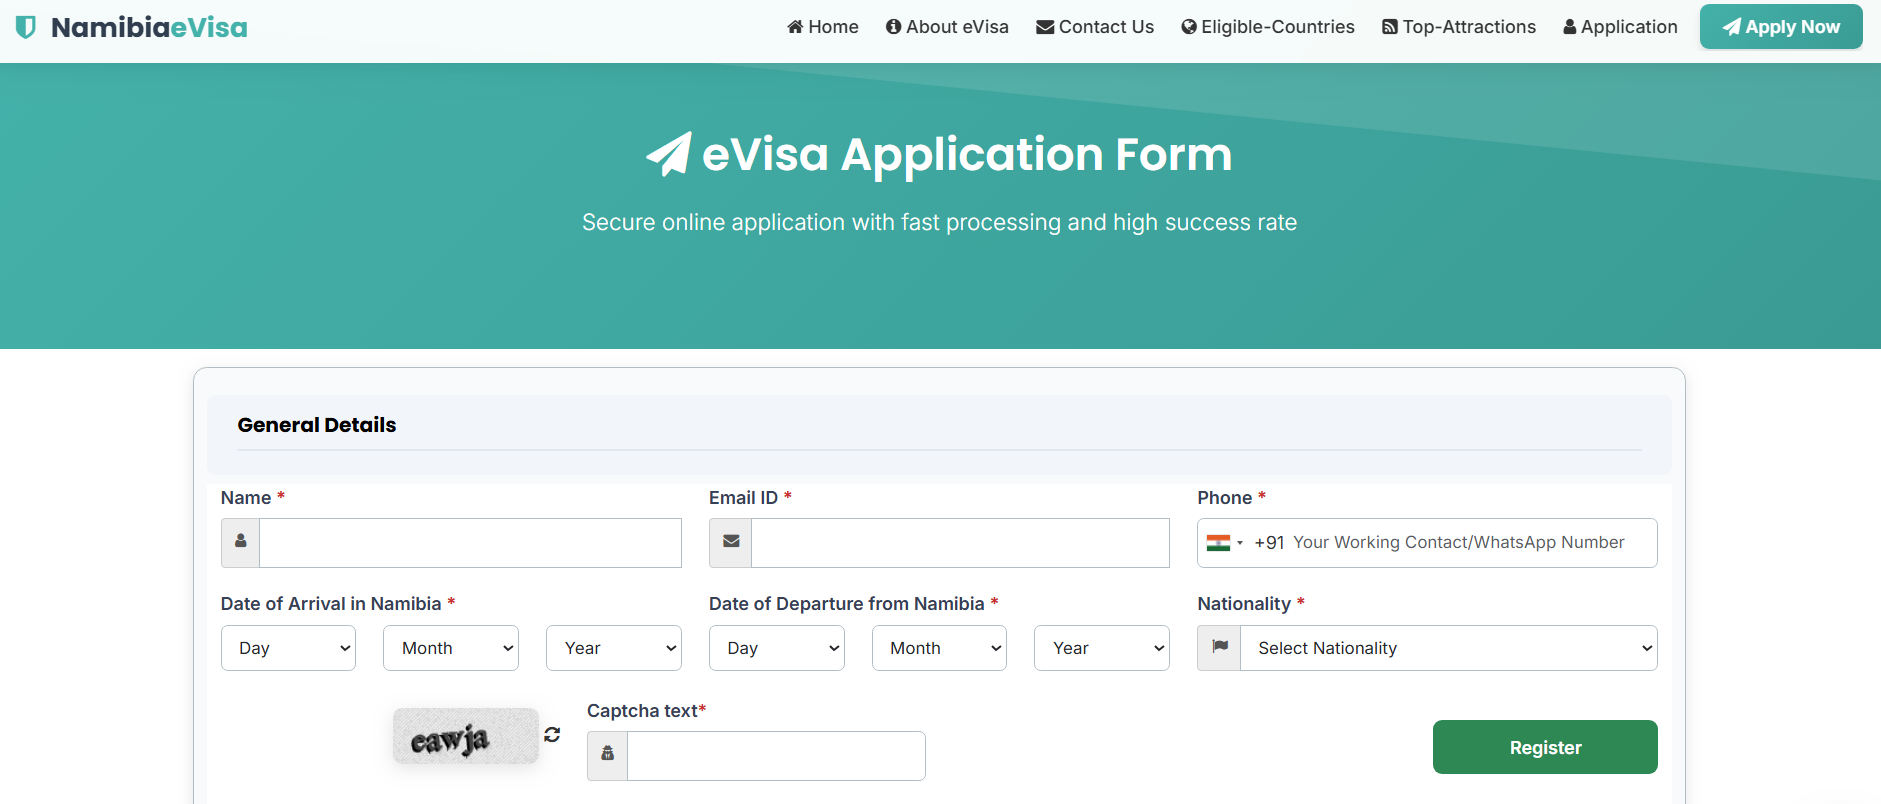Click the paper plane icon in heading
The image size is (1881, 804).
[669, 154]
